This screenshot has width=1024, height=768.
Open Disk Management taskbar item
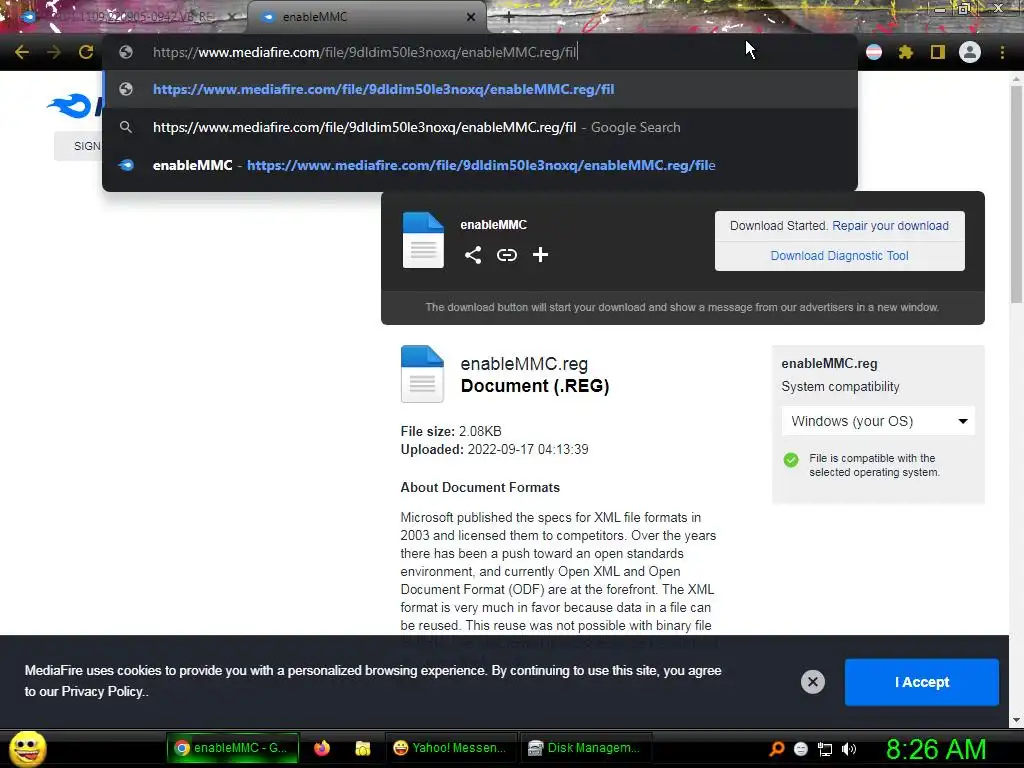point(584,748)
